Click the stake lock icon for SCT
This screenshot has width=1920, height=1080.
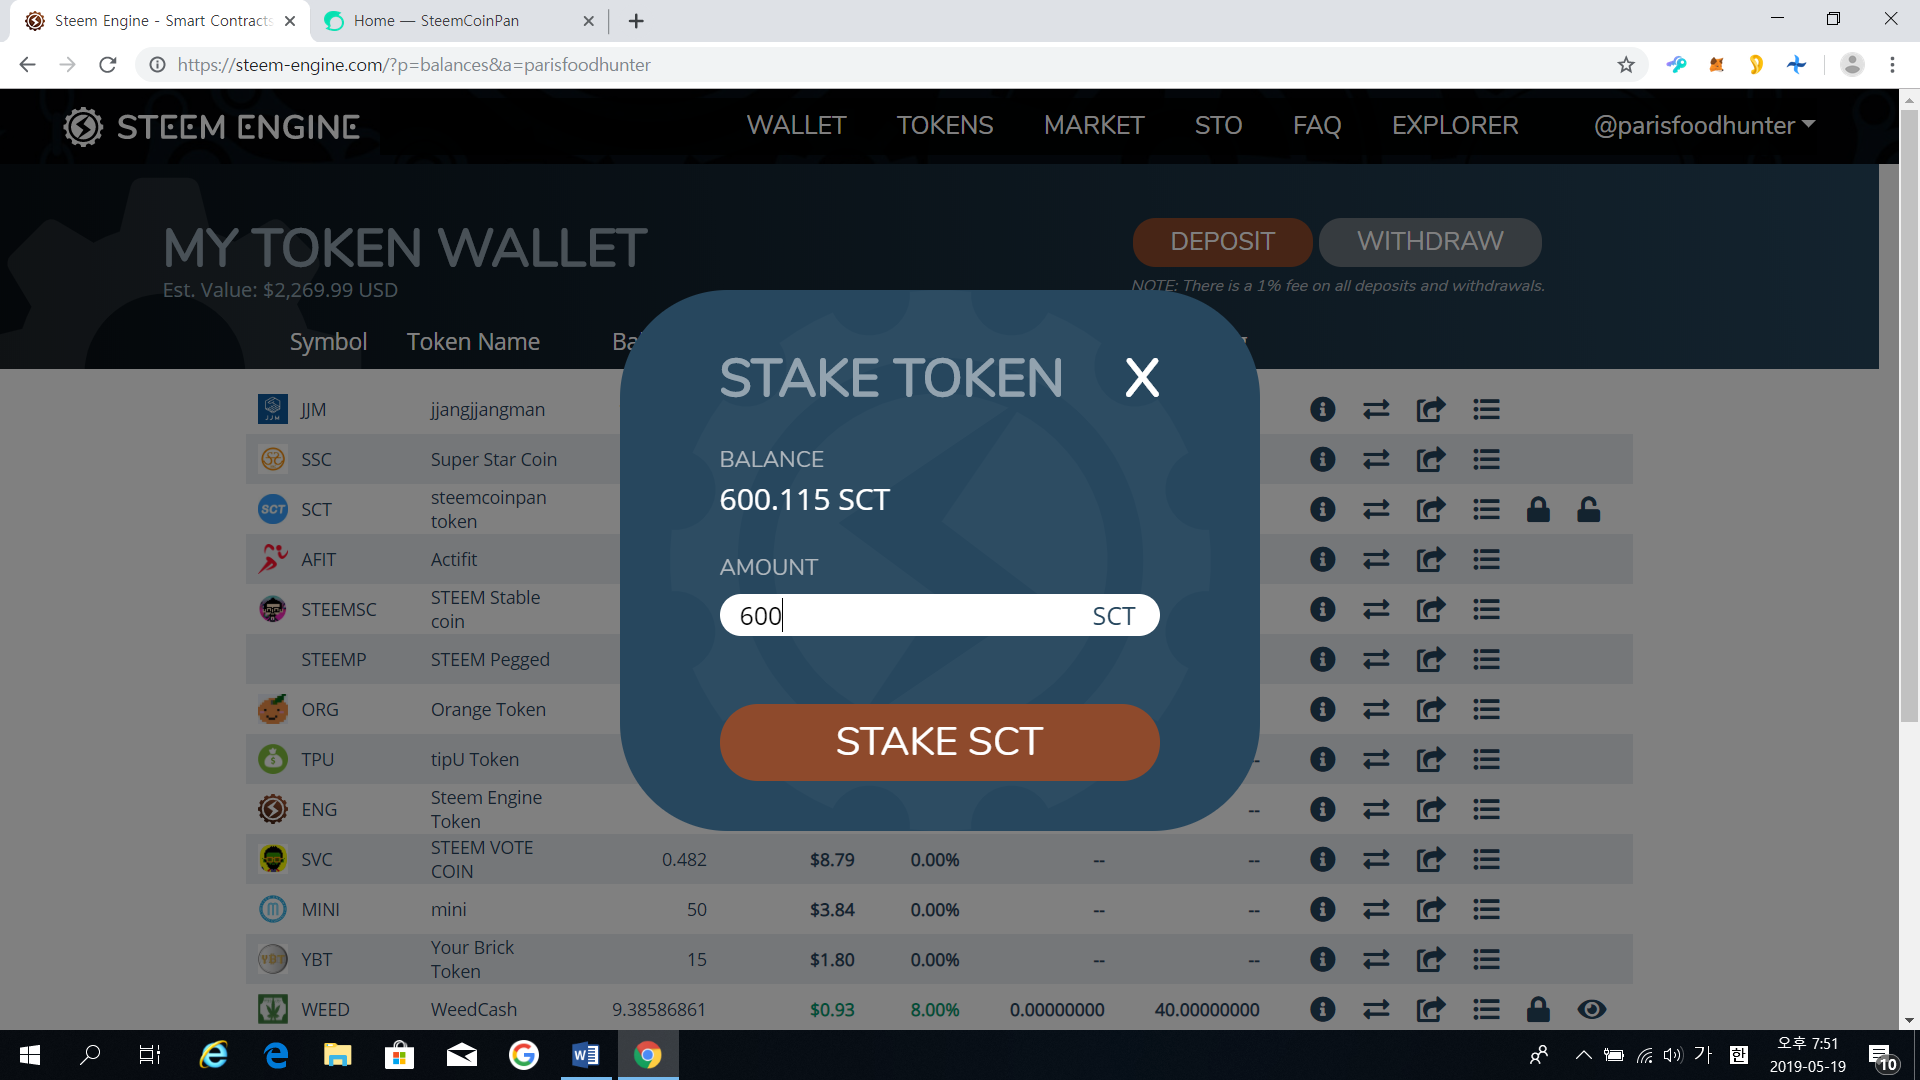coord(1538,510)
